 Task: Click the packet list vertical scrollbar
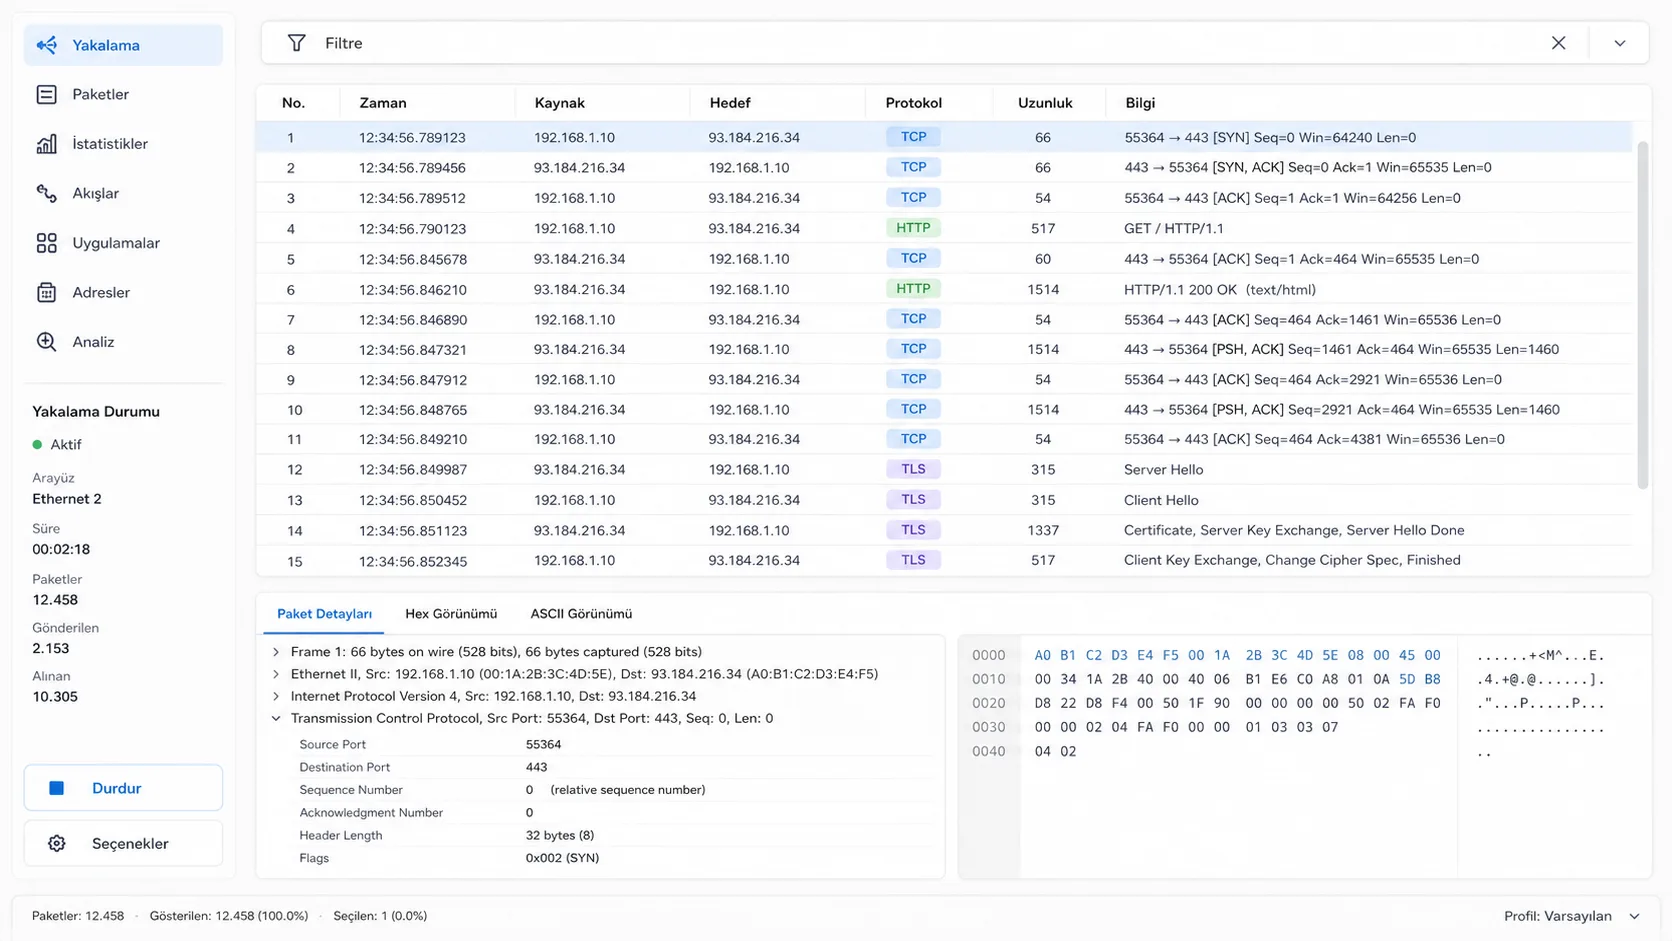[x=1642, y=315]
